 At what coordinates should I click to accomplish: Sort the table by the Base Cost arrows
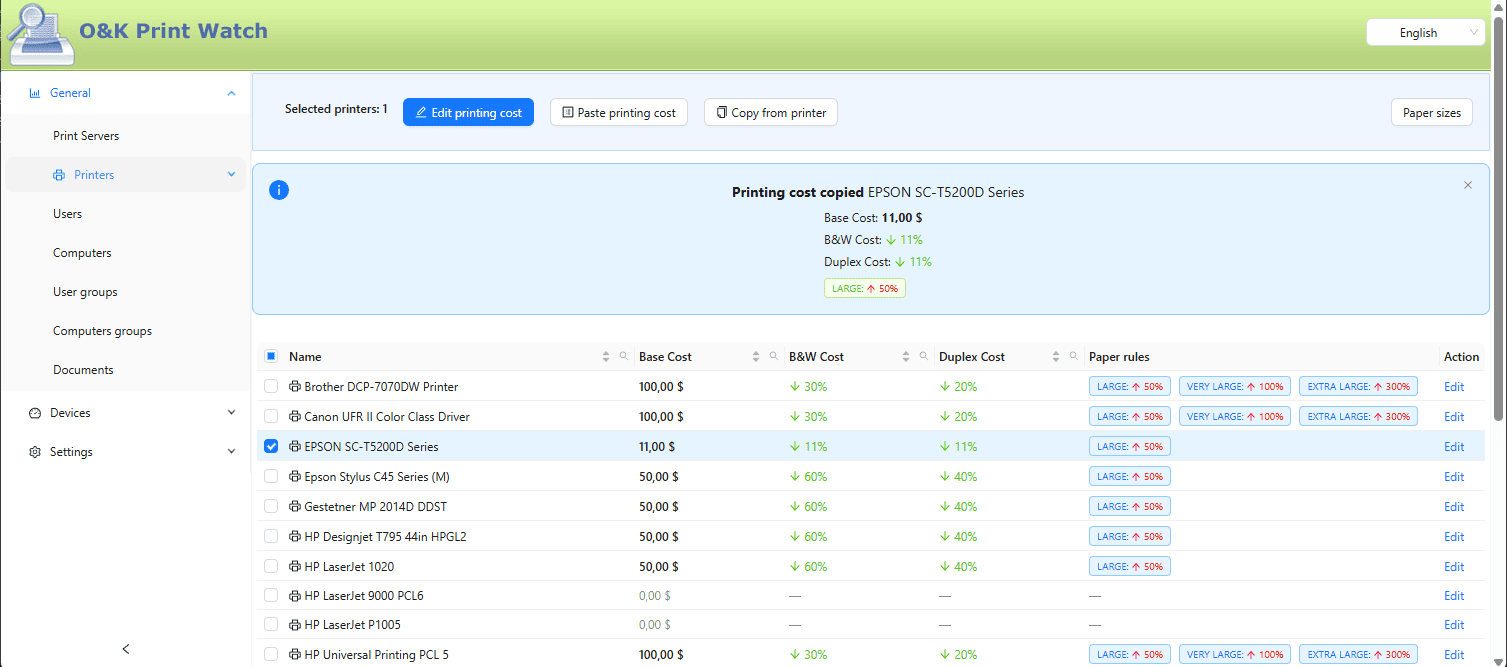[755, 357]
